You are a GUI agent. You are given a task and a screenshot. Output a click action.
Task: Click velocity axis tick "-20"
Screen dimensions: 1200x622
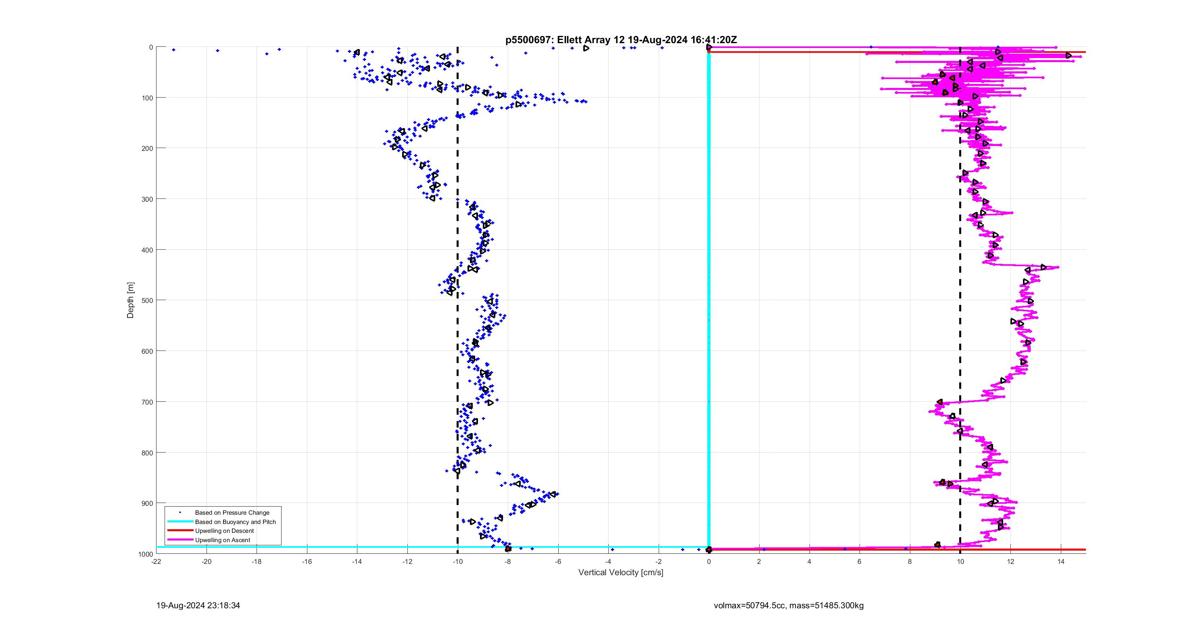(x=207, y=562)
